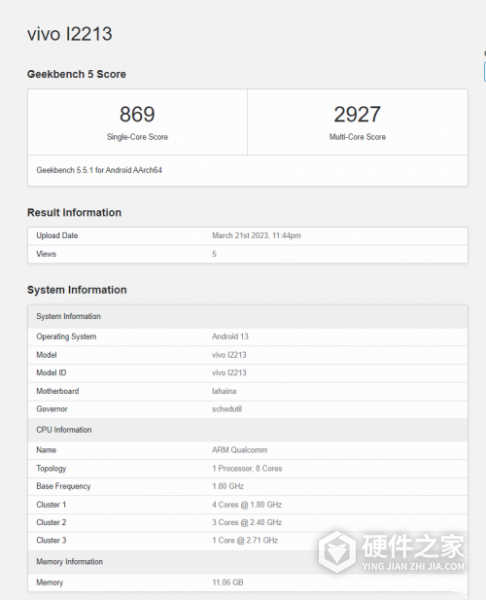
Task: Select the '1.80 GHz' base frequency value
Action: click(228, 486)
